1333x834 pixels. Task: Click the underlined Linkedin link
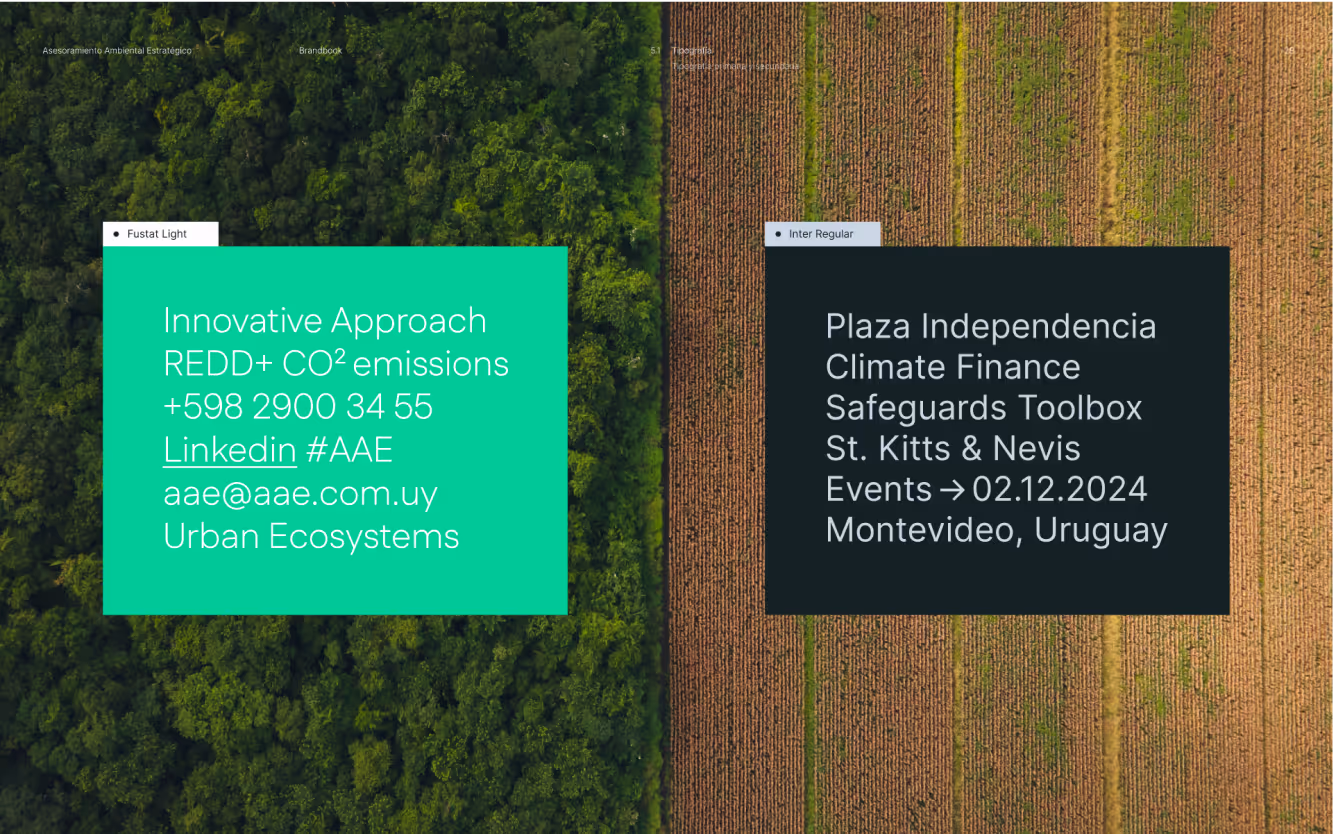pyautogui.click(x=230, y=451)
